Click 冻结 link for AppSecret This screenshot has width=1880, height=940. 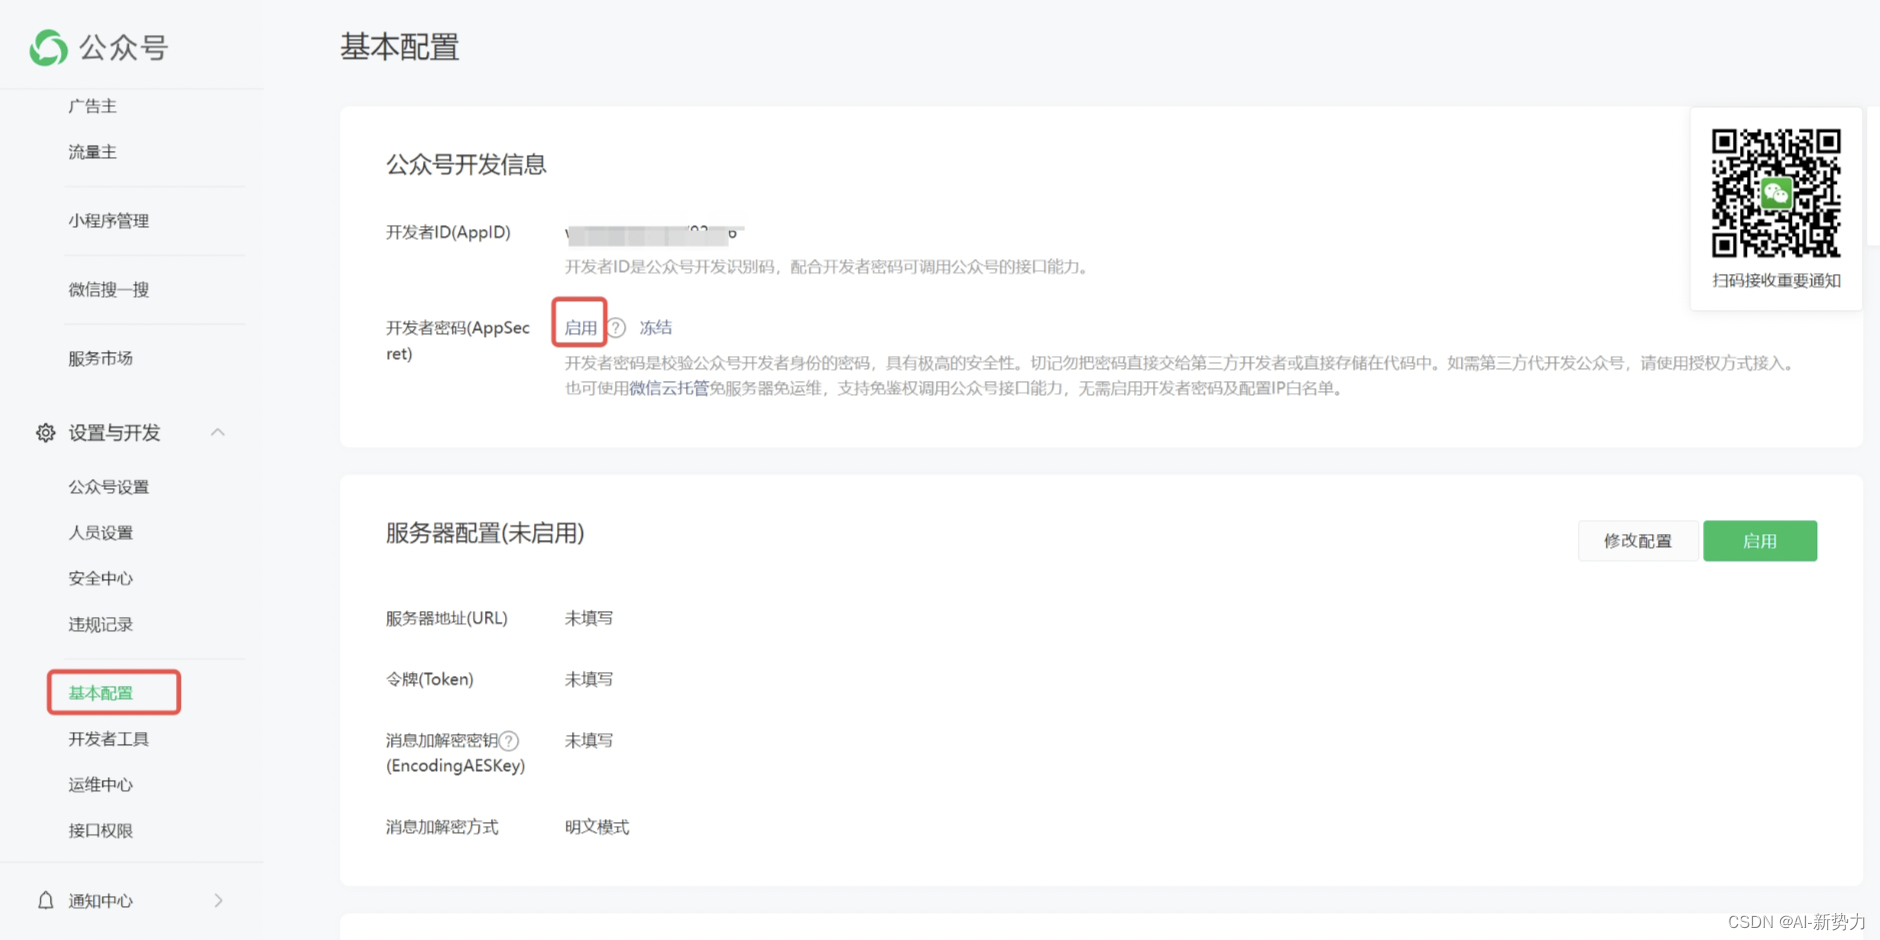pyautogui.click(x=656, y=328)
